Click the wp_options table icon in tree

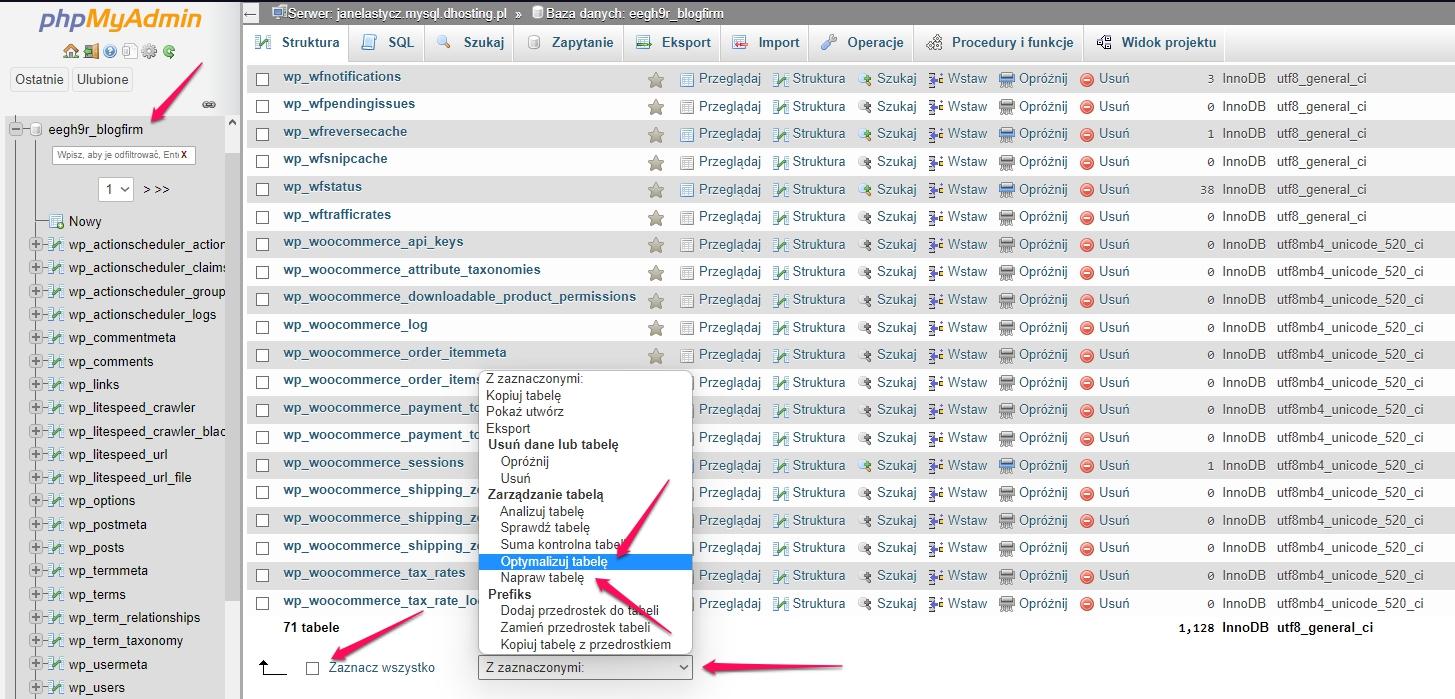click(57, 501)
